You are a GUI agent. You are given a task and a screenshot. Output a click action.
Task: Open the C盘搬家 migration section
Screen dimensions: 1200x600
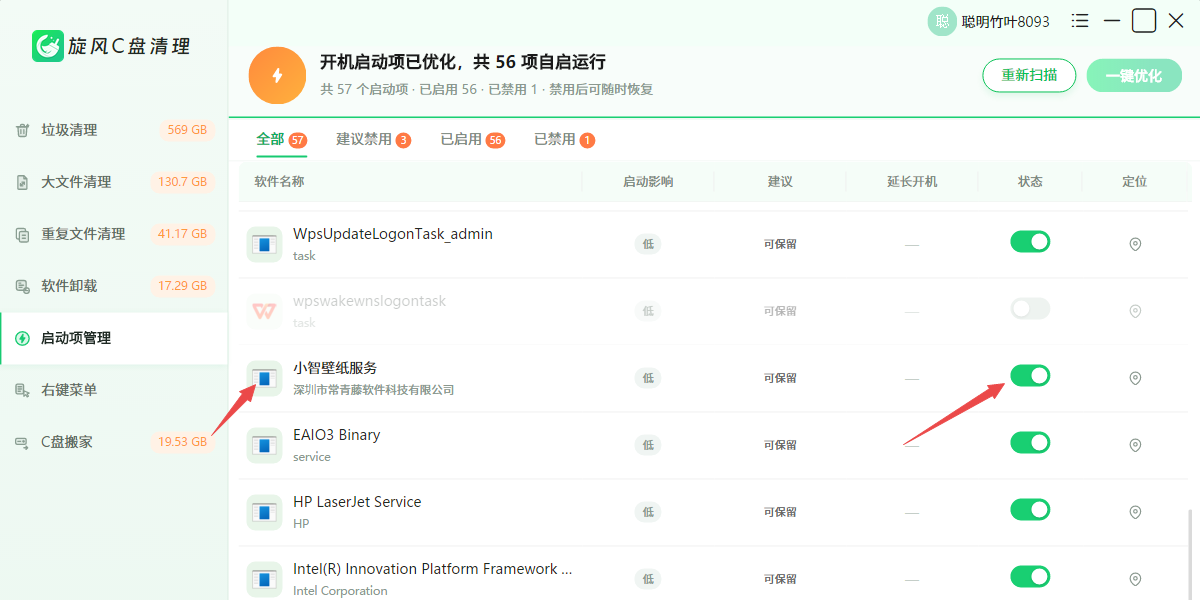113,442
